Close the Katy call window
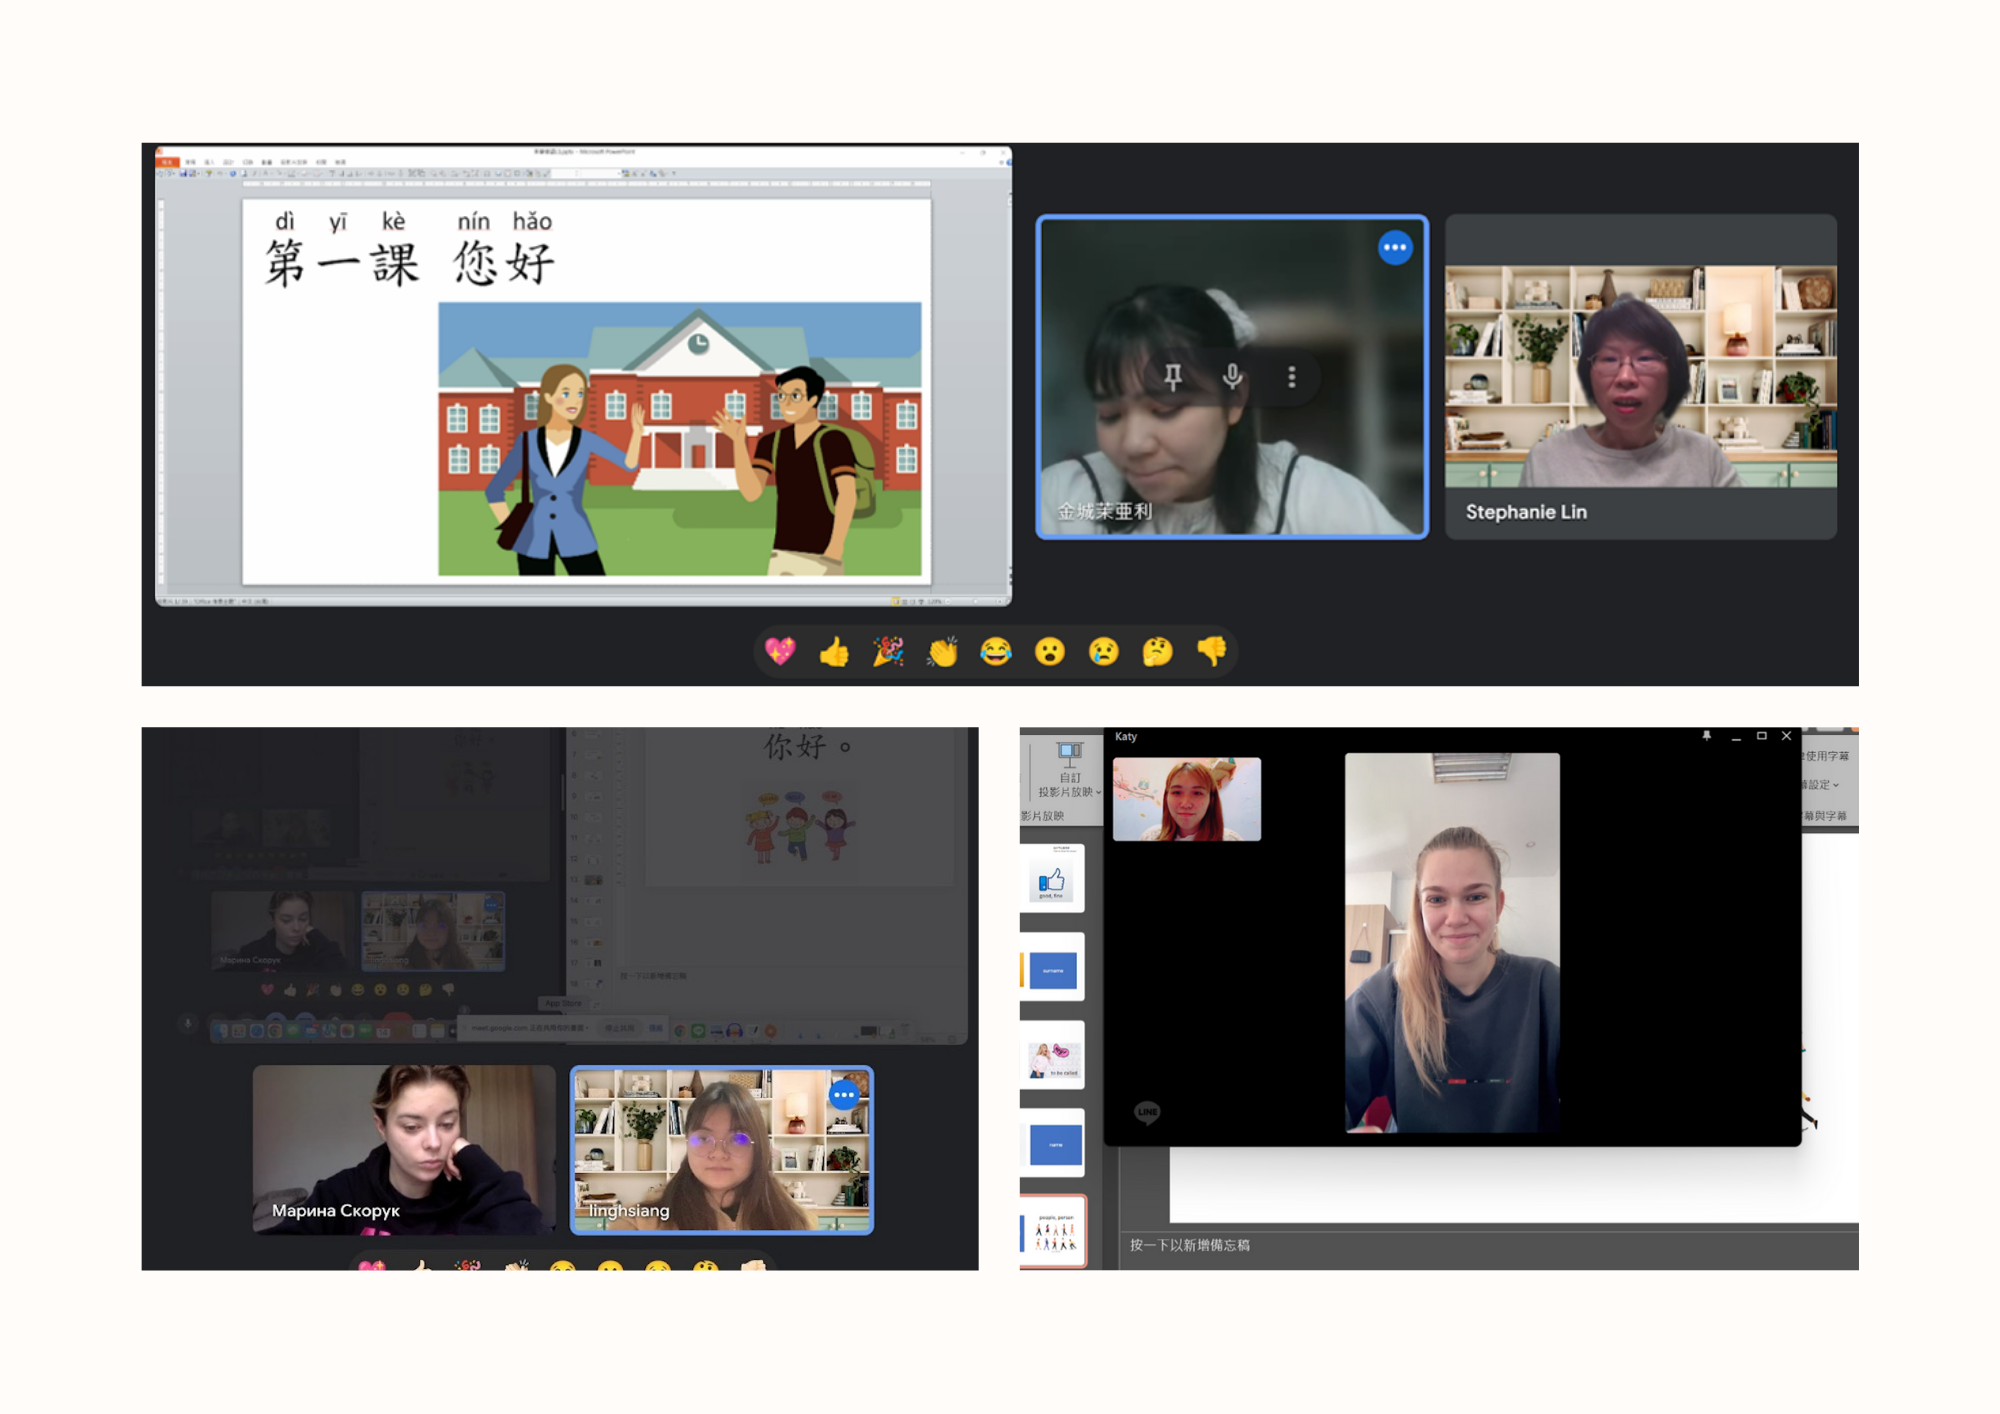Viewport: 2000px width, 1414px height. (1787, 736)
